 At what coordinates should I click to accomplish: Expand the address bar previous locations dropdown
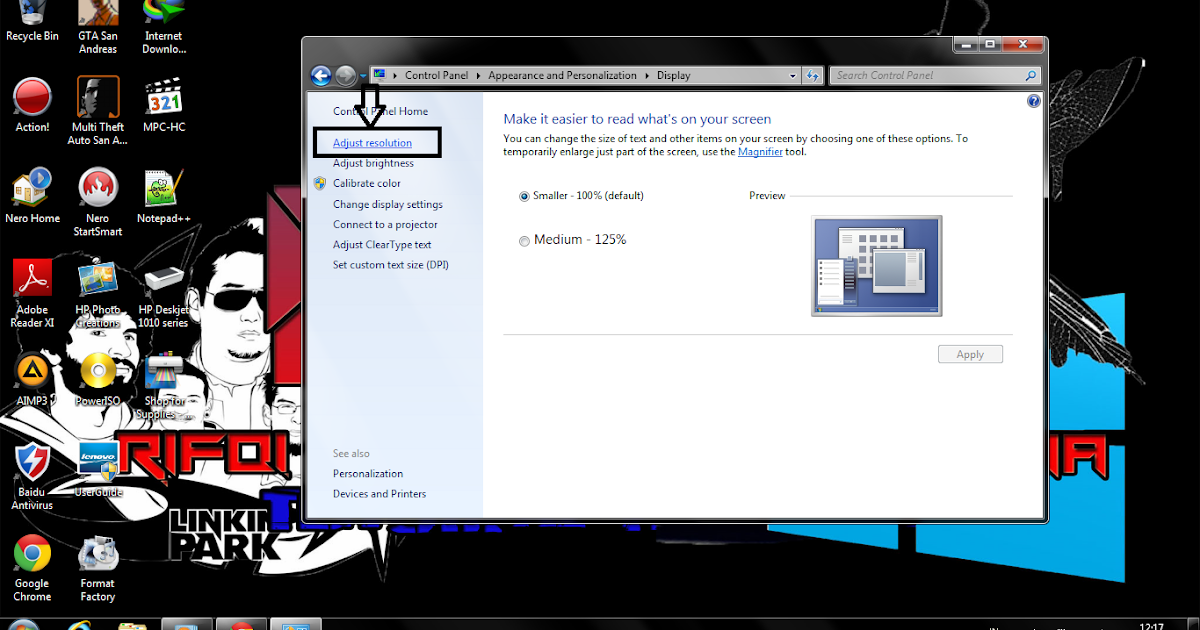[793, 75]
